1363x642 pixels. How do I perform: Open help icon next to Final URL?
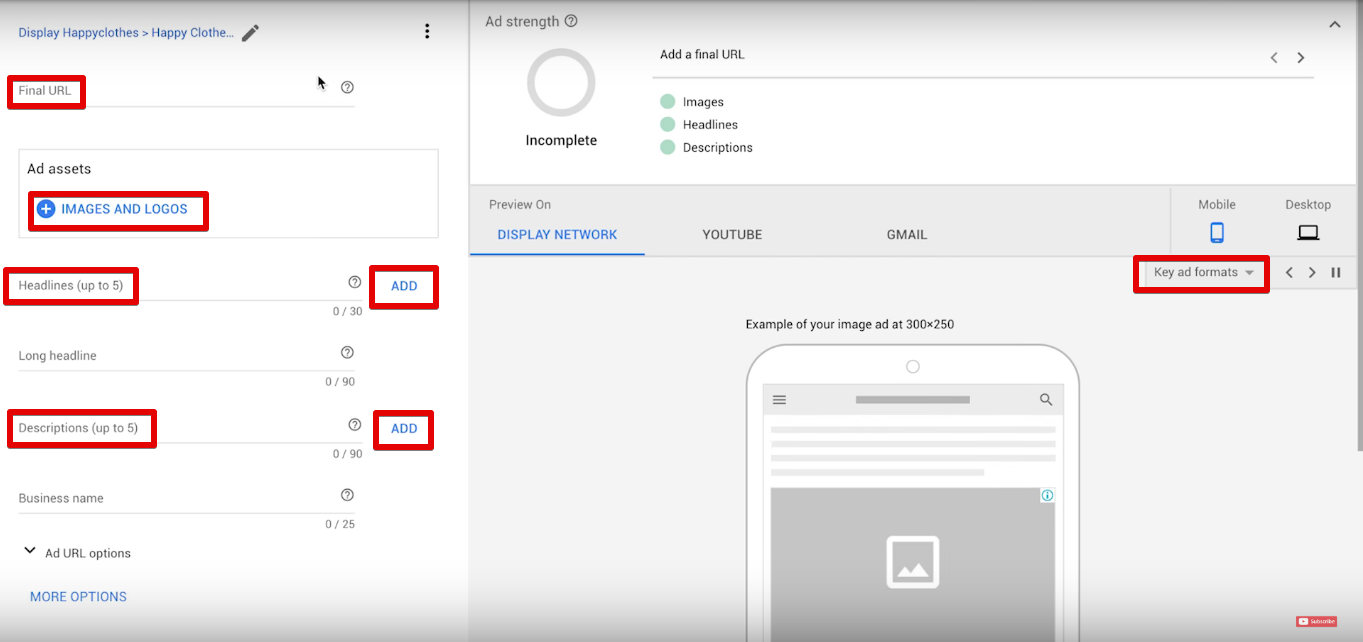point(347,87)
